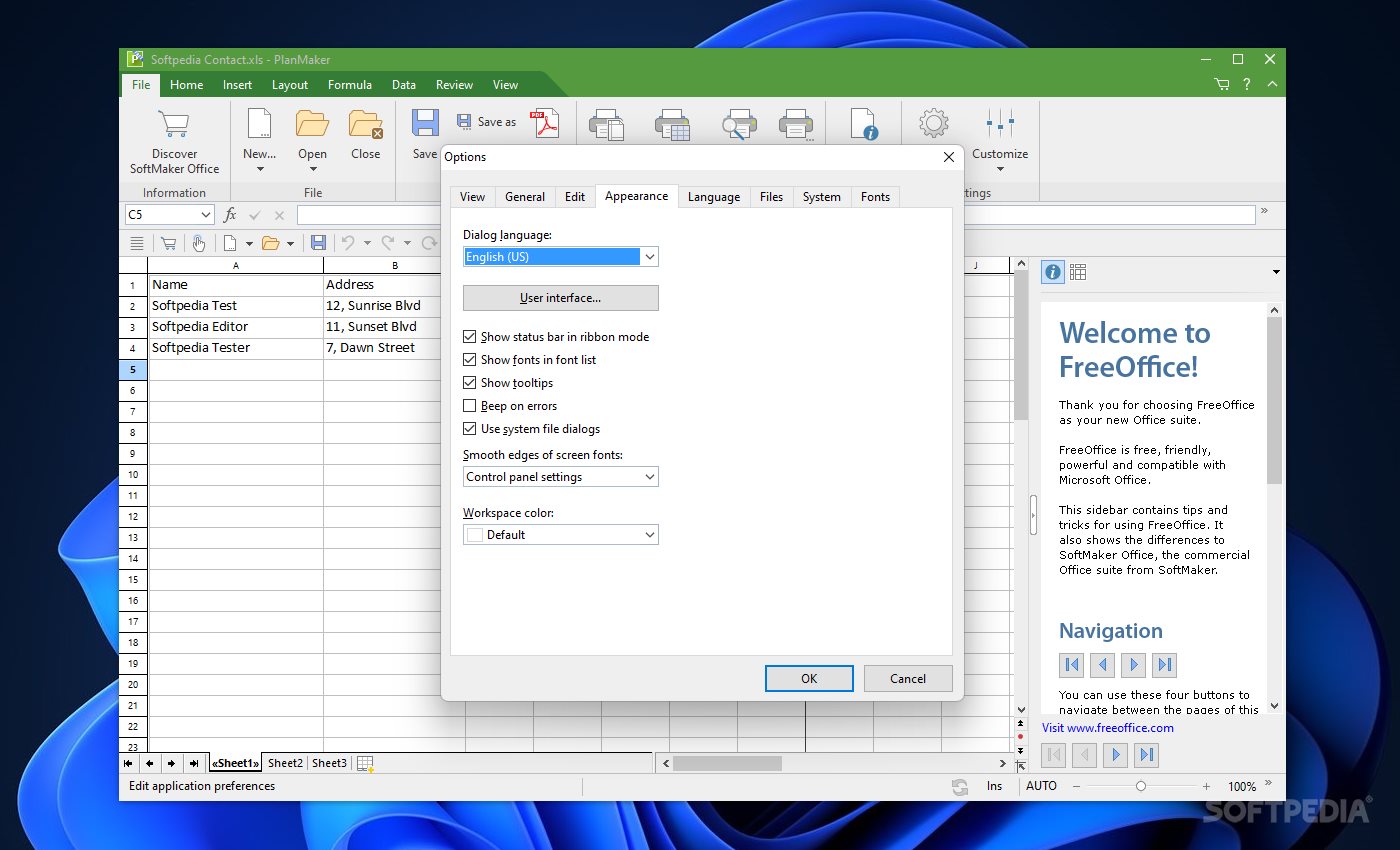The width and height of the screenshot is (1400, 850).
Task: Click the horizontal scrollbar thumb
Action: click(727, 763)
